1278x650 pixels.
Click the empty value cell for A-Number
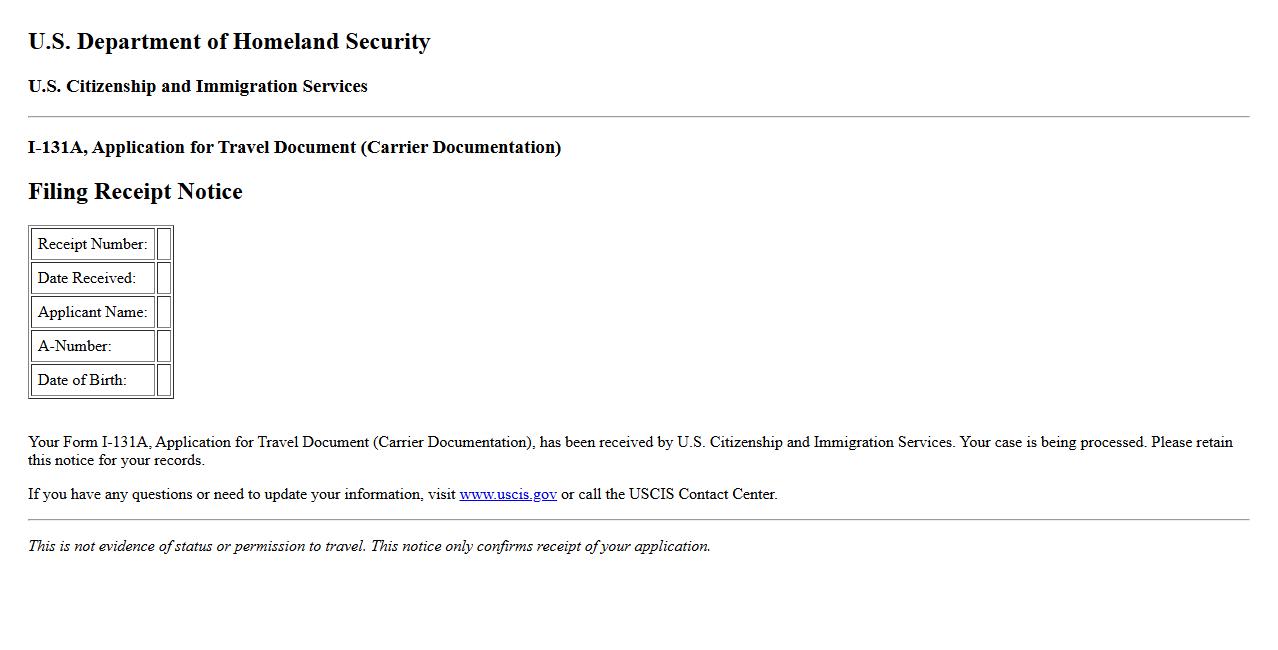(164, 346)
